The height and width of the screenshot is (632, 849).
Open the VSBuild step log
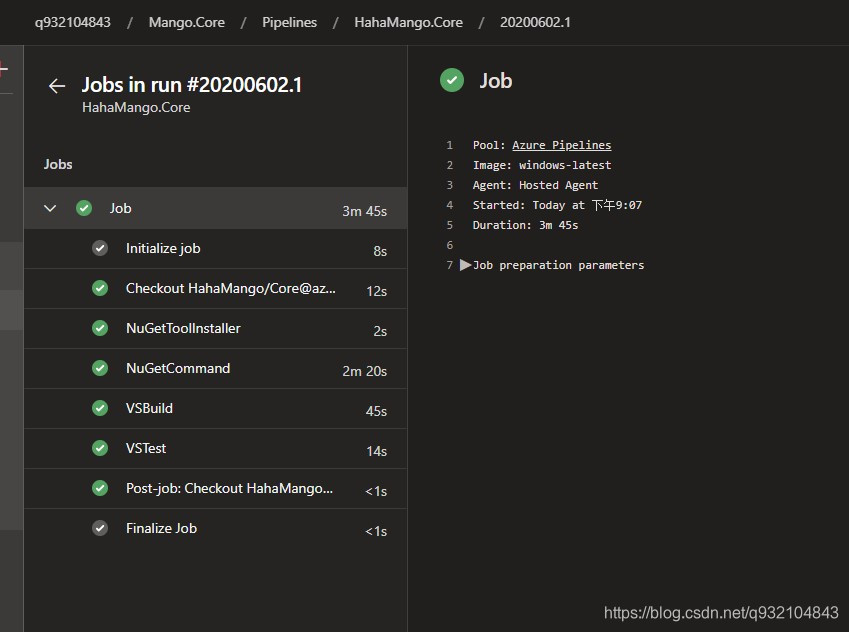click(x=215, y=409)
